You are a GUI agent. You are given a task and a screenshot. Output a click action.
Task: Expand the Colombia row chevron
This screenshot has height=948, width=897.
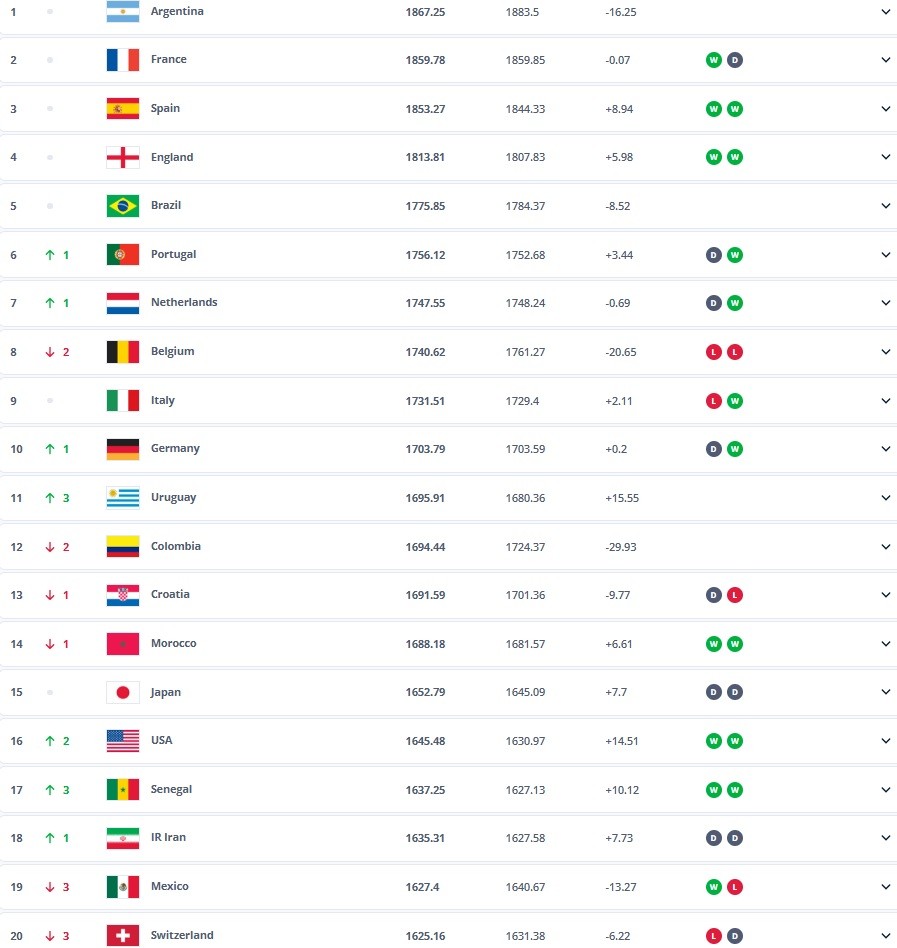click(x=885, y=547)
